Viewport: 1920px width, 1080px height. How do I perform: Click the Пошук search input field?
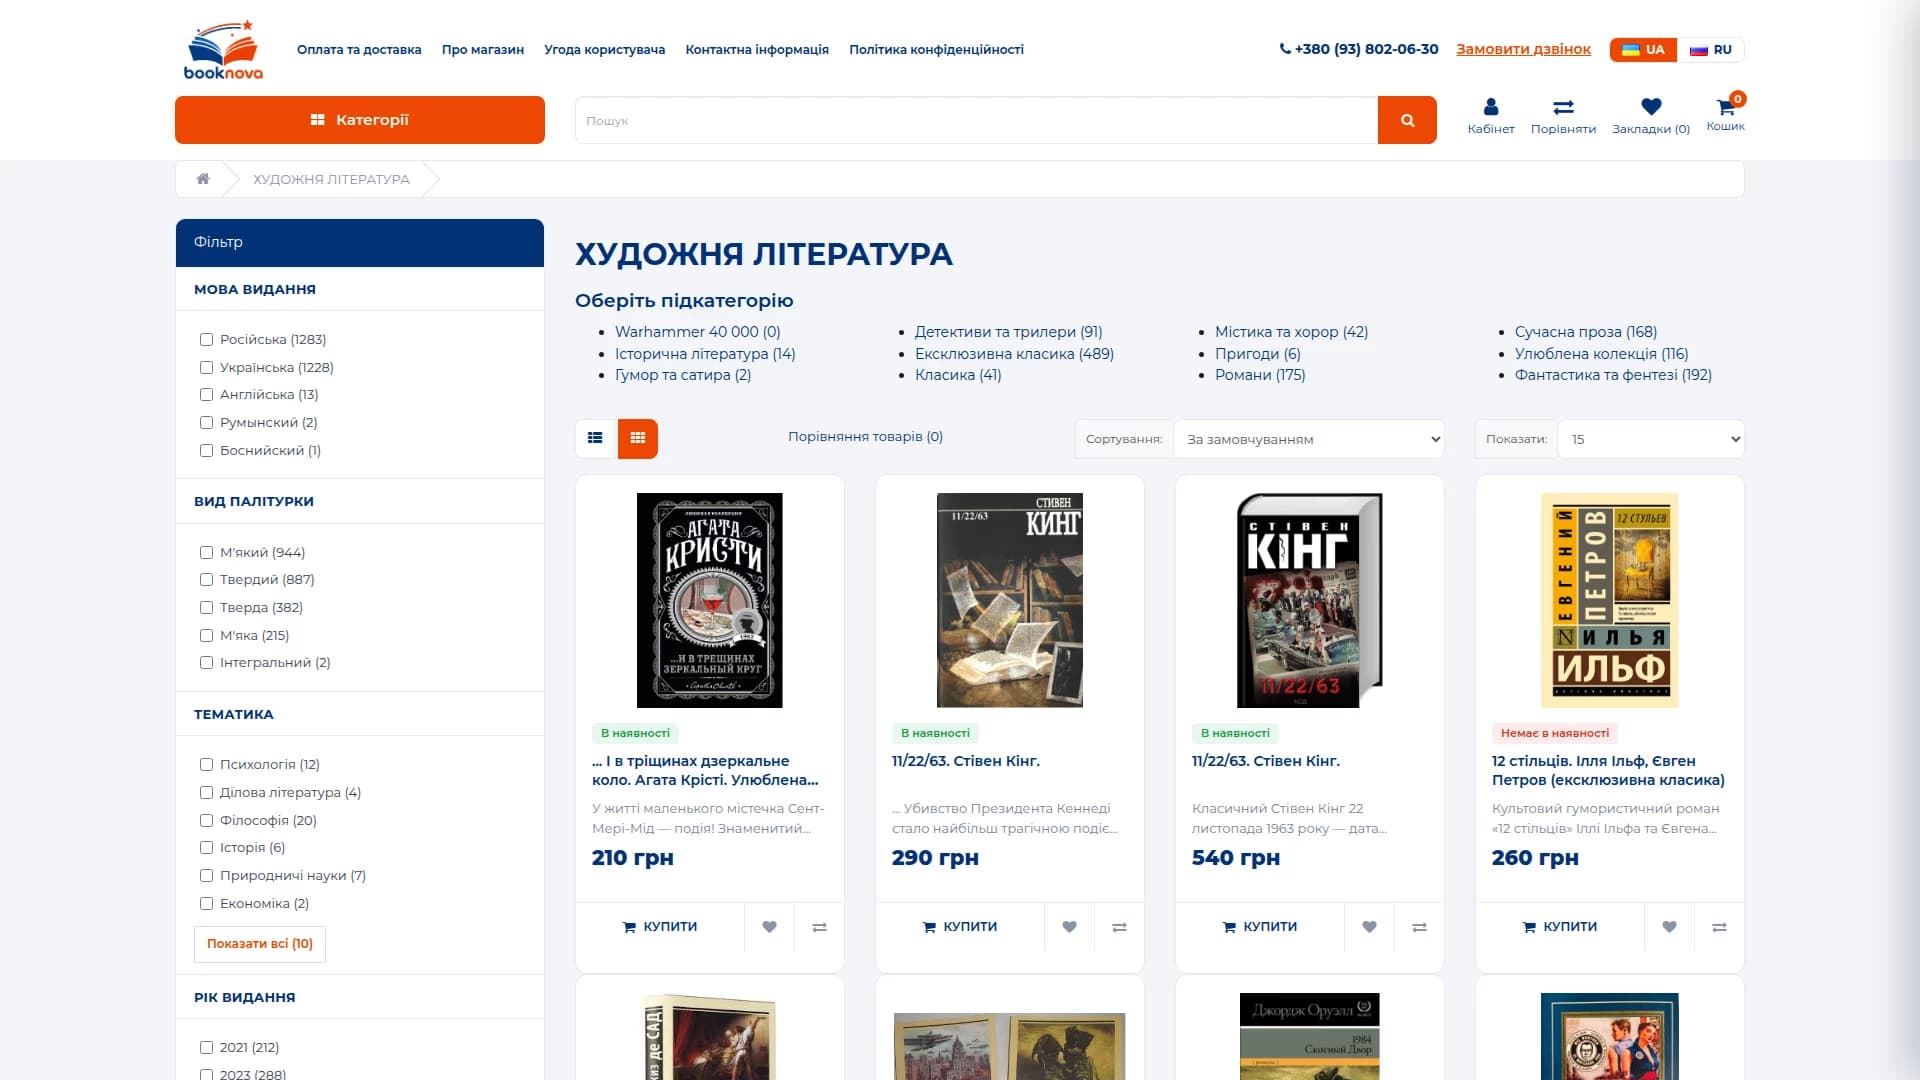coord(976,120)
